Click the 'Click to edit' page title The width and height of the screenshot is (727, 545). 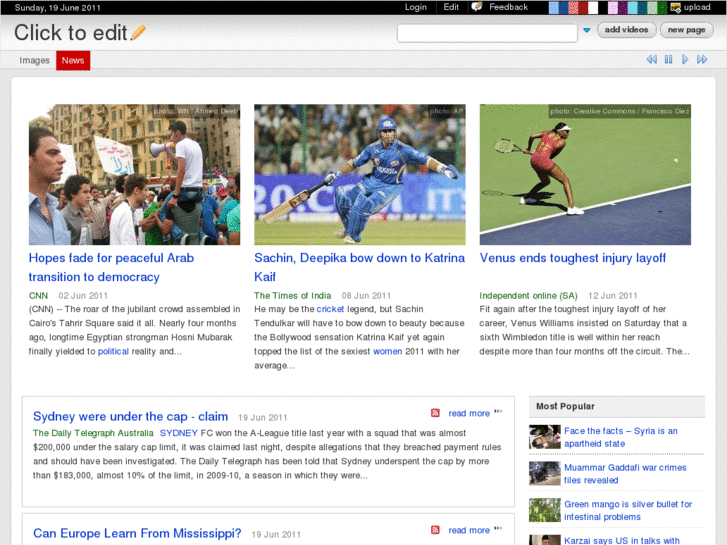(70, 32)
